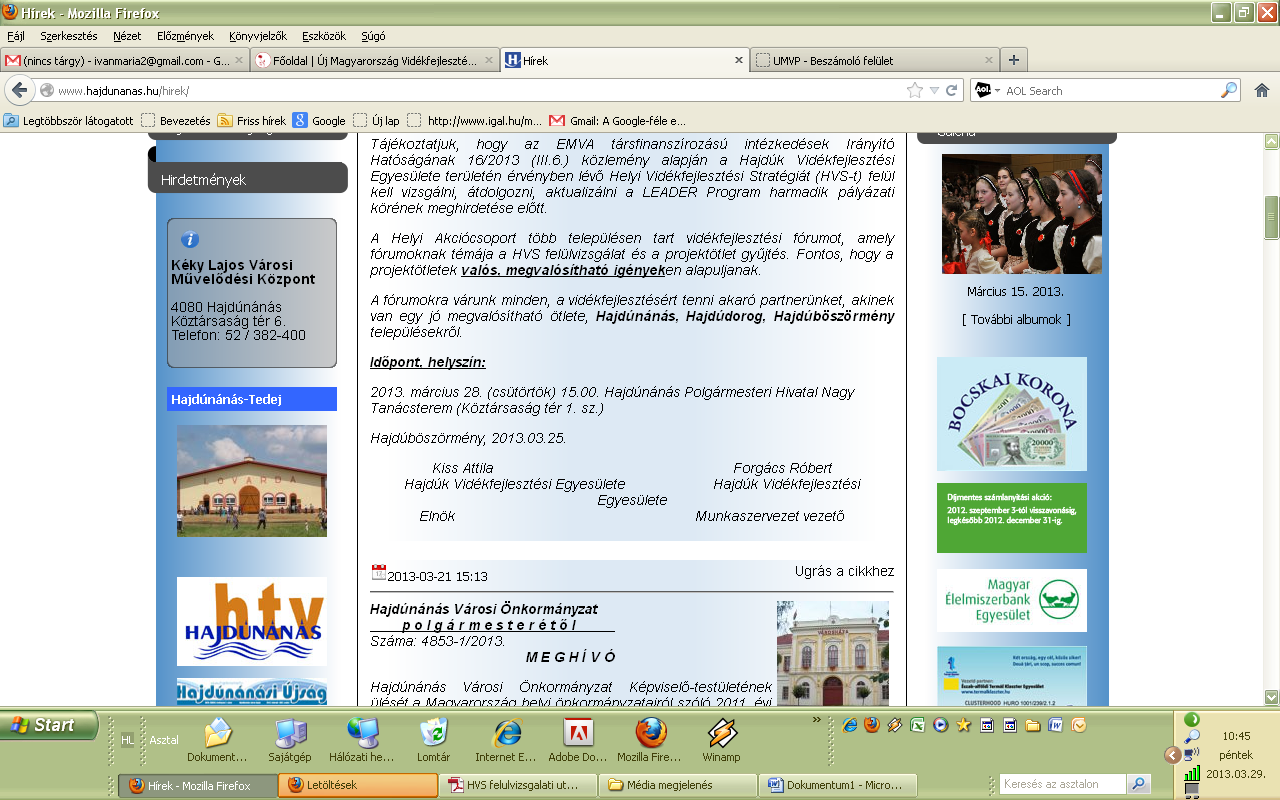Click the calendar icon next to 2013-03-21 15:13

click(x=378, y=573)
